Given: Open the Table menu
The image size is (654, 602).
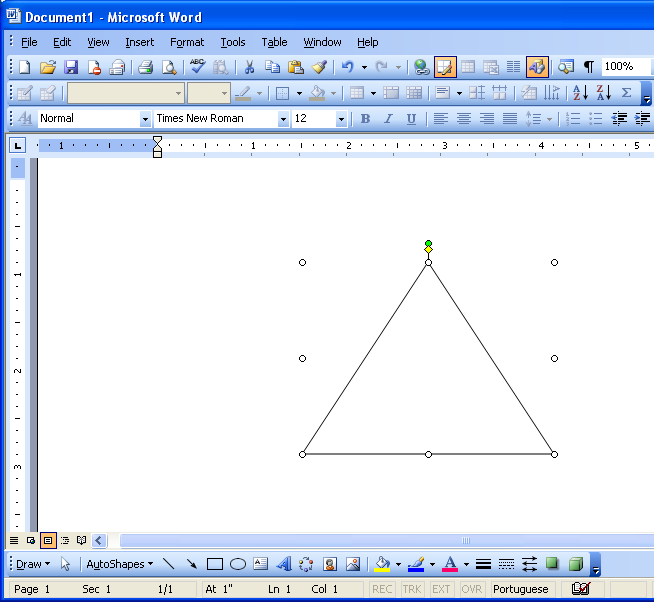Looking at the screenshot, I should (274, 42).
